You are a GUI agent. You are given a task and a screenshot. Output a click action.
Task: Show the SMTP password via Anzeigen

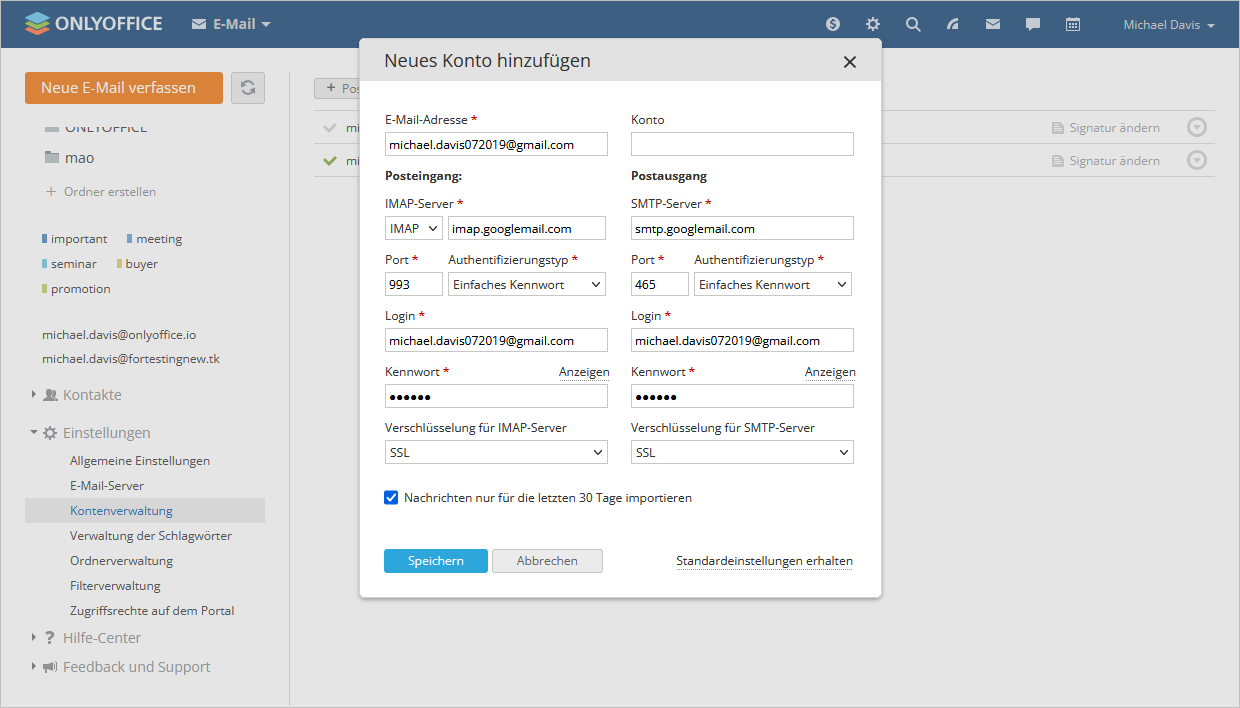coord(830,372)
